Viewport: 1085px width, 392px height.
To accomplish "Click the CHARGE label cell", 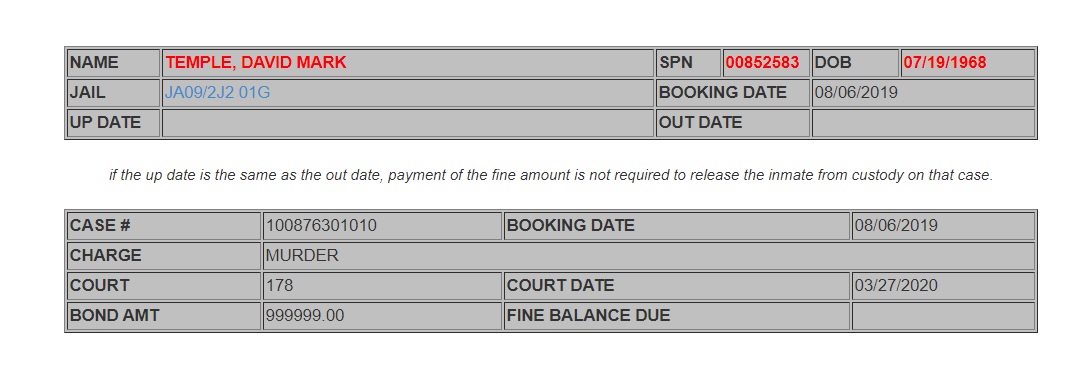I will coord(164,256).
